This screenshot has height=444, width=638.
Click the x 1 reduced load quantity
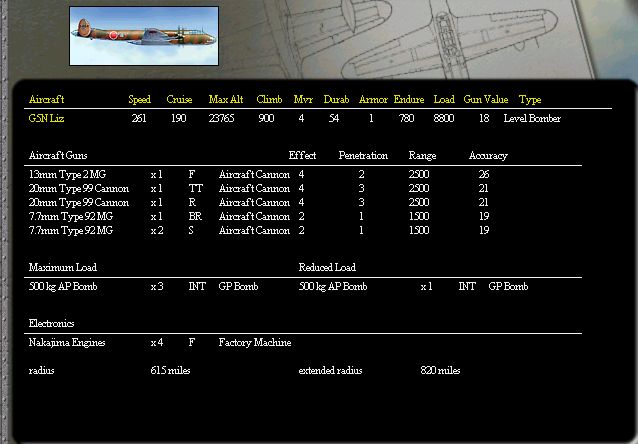[426, 287]
